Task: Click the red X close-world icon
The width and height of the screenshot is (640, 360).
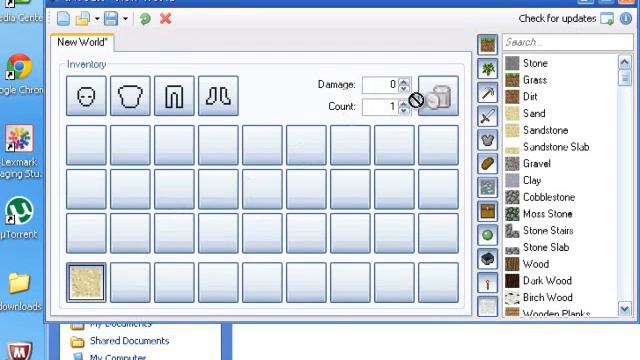Action: pos(165,18)
